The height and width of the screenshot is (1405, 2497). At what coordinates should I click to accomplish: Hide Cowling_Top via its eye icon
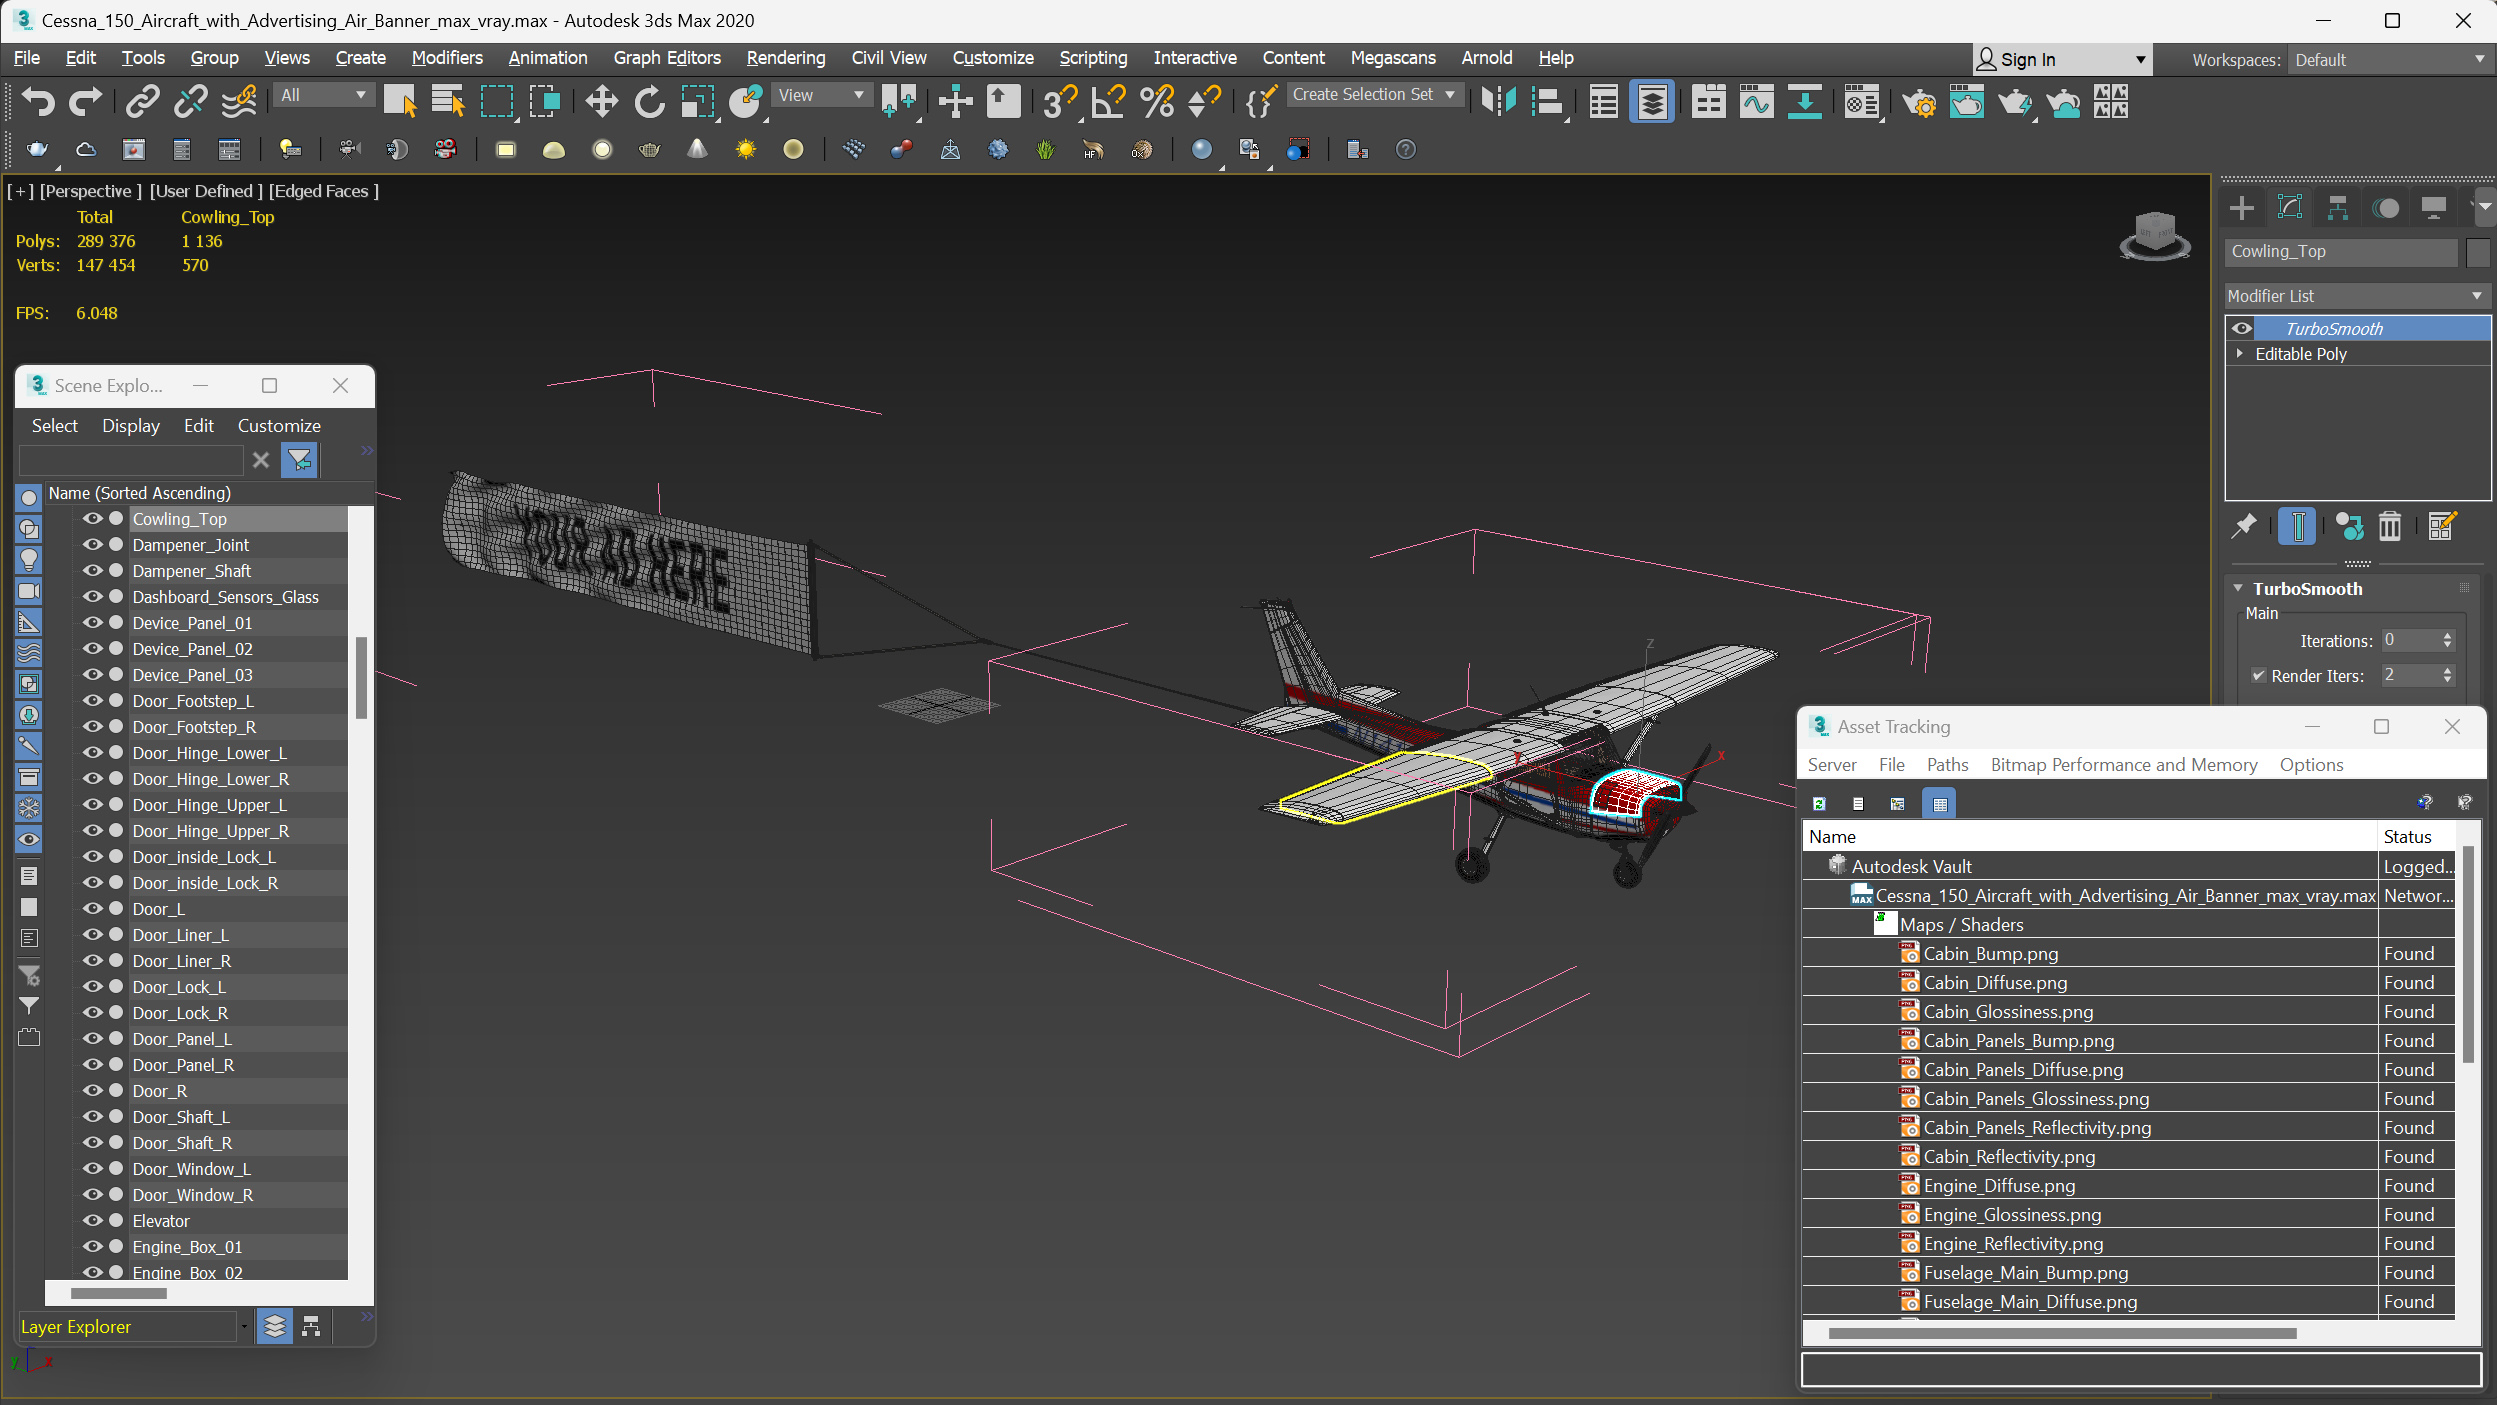(x=93, y=518)
